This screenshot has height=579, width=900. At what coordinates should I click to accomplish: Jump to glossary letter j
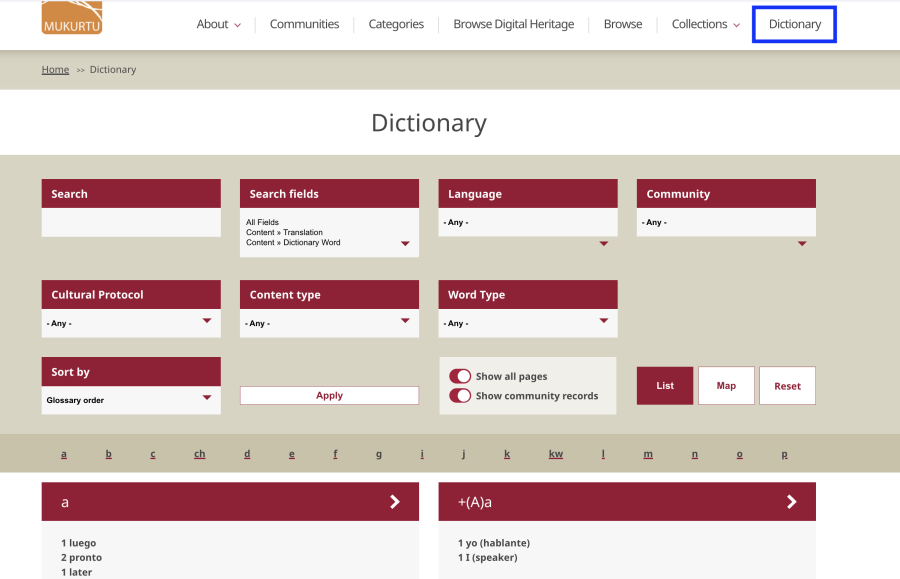[x=463, y=454]
